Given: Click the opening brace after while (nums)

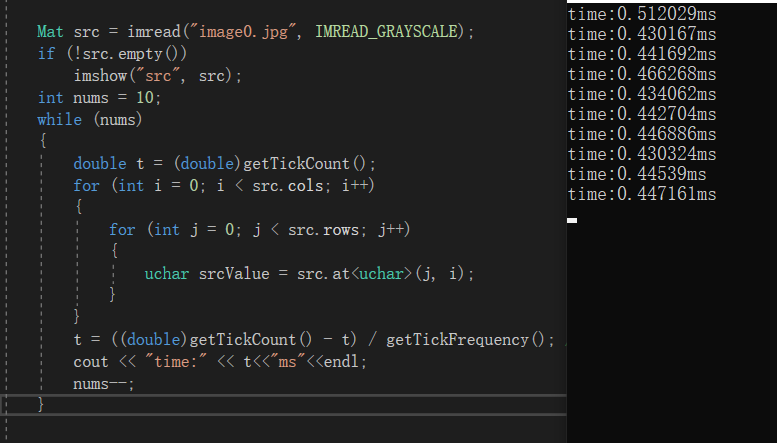Looking at the screenshot, I should tap(43, 141).
